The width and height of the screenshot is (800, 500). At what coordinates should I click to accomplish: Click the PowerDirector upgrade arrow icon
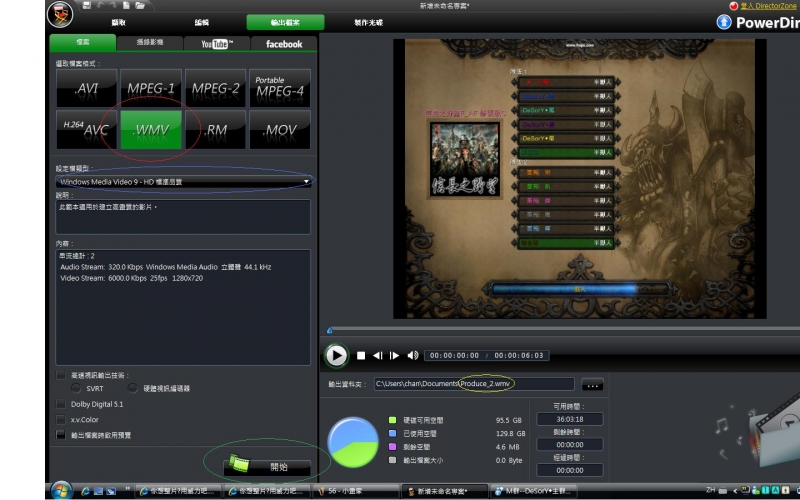pyautogui.click(x=724, y=22)
